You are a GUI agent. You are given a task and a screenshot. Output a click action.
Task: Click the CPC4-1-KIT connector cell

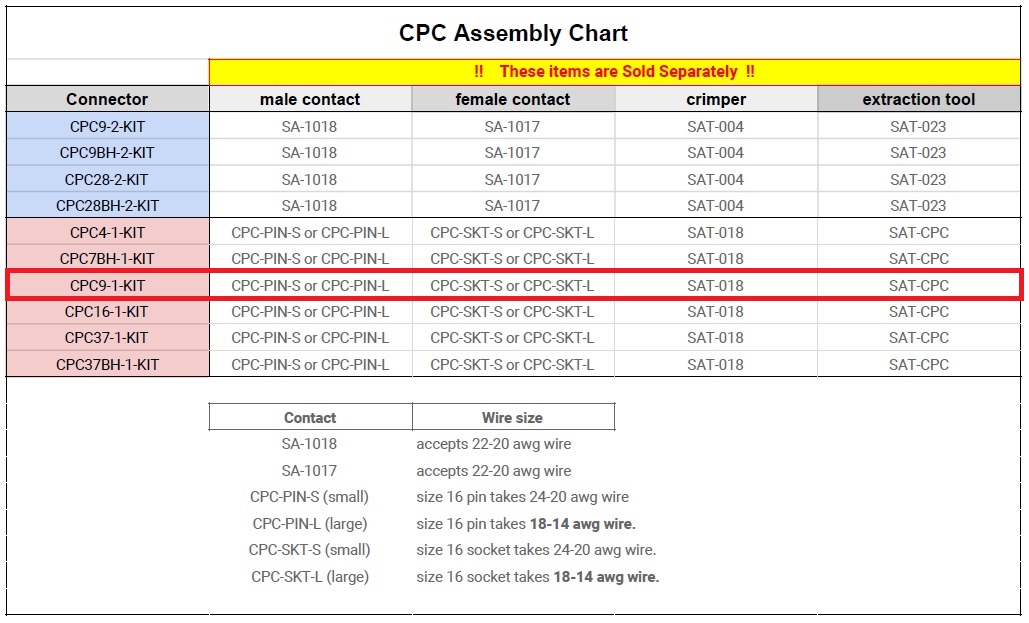coord(108,232)
